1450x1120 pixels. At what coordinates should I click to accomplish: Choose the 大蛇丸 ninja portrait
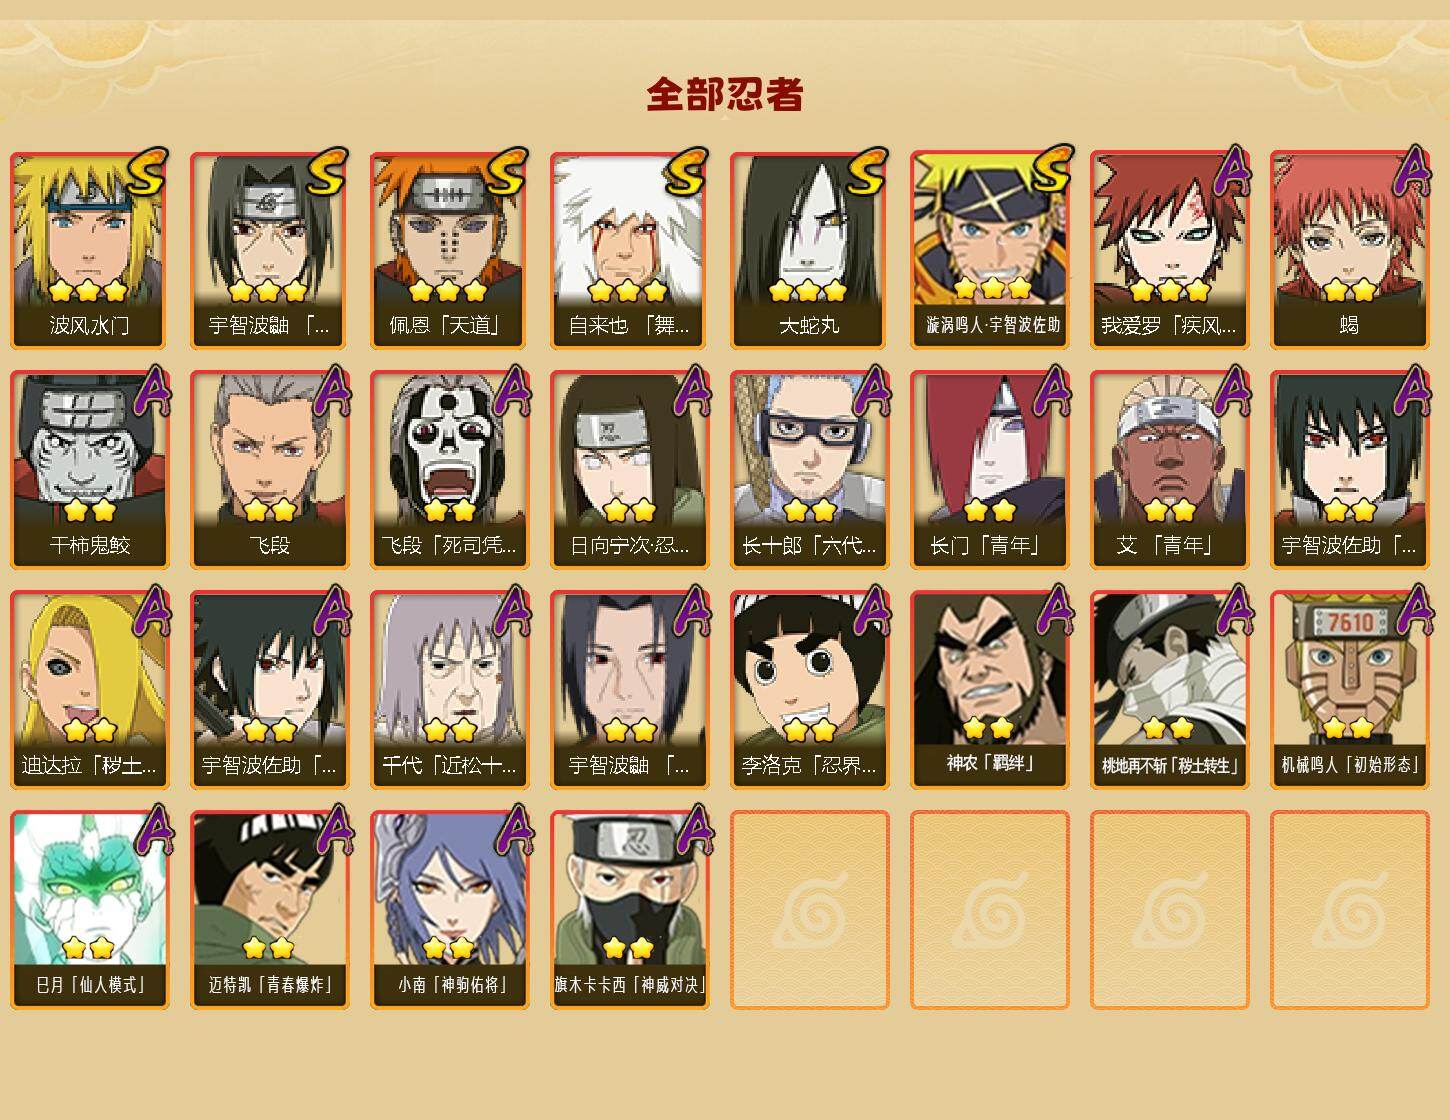(x=810, y=250)
